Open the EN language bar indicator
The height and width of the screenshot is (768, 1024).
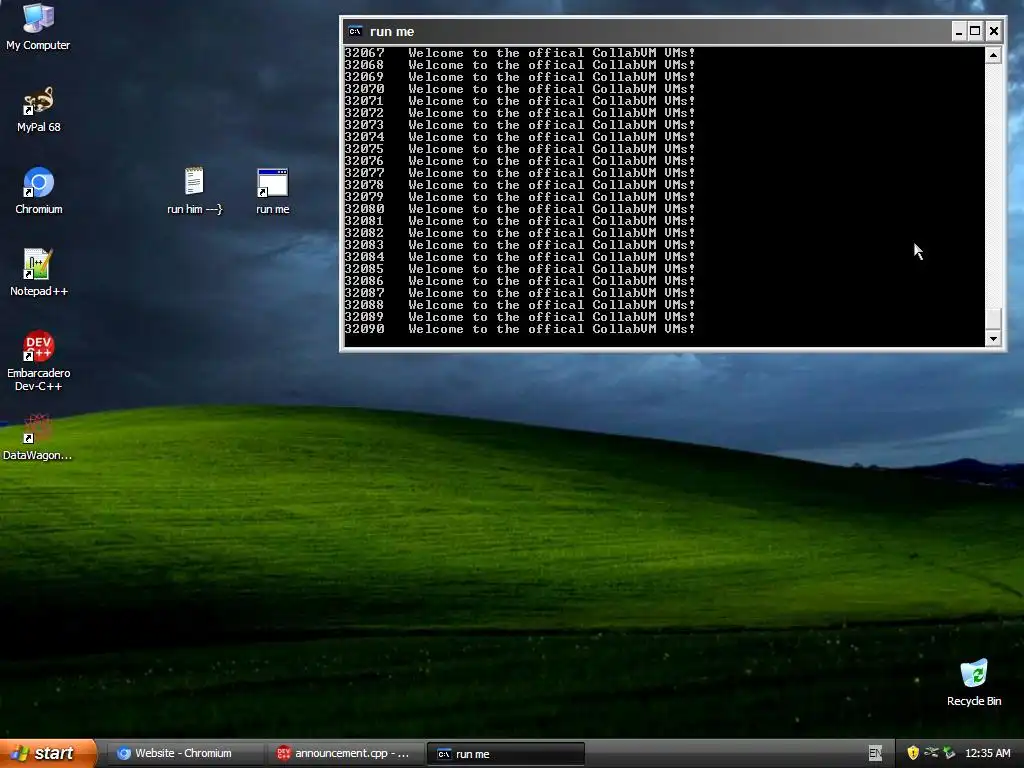pyautogui.click(x=875, y=753)
